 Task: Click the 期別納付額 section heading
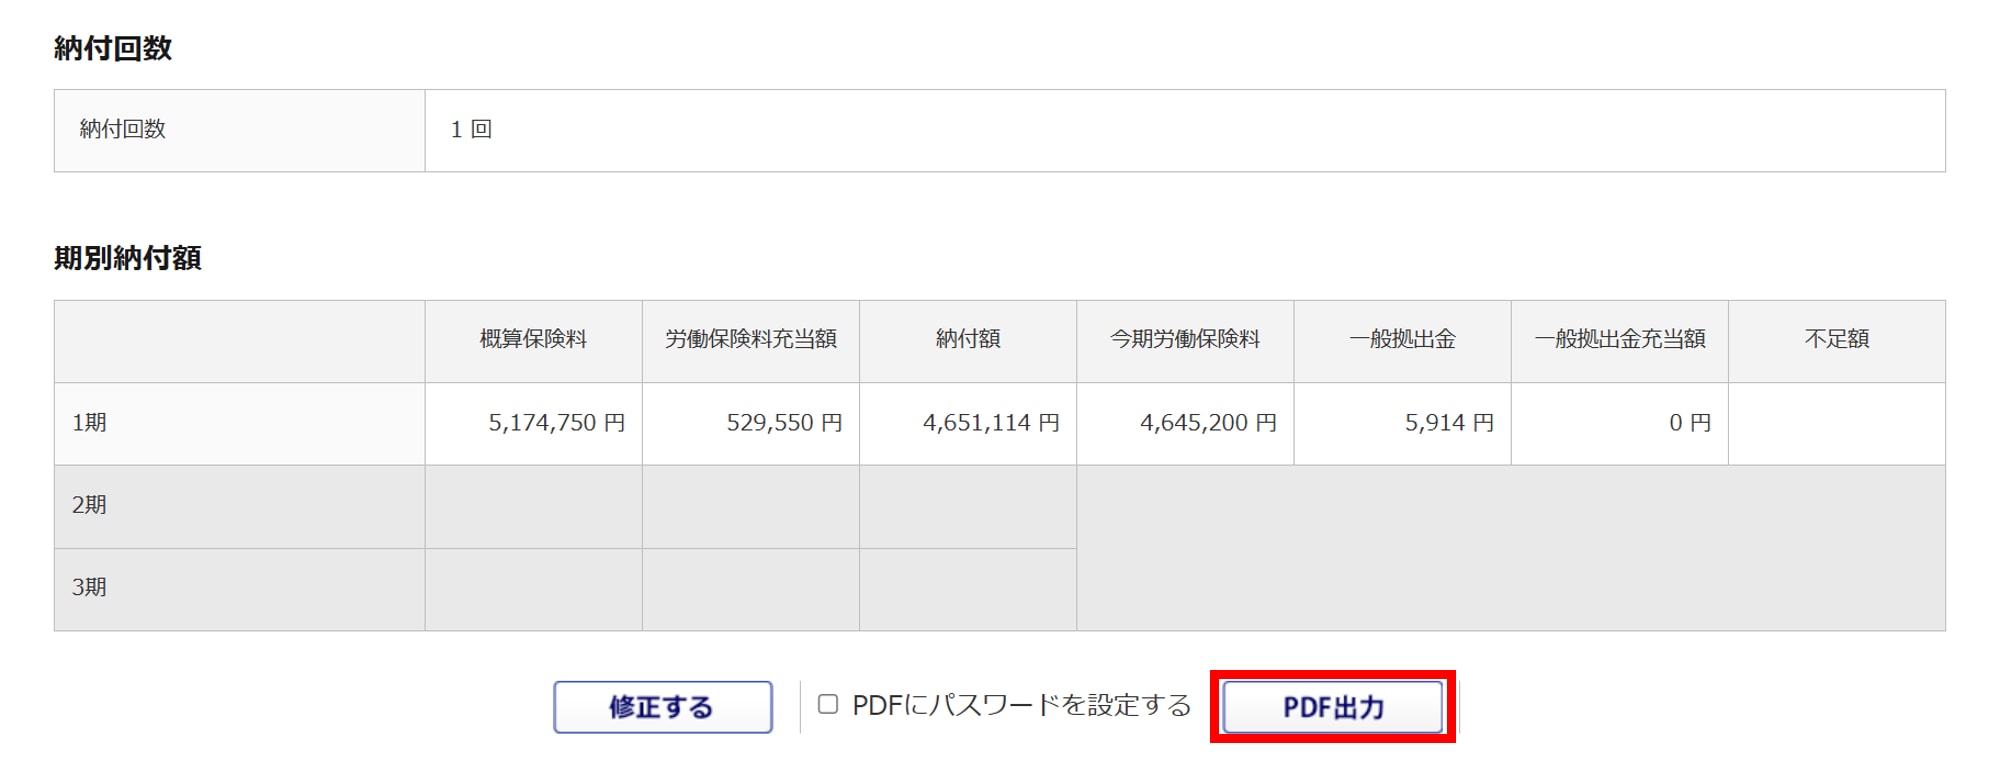(x=128, y=258)
